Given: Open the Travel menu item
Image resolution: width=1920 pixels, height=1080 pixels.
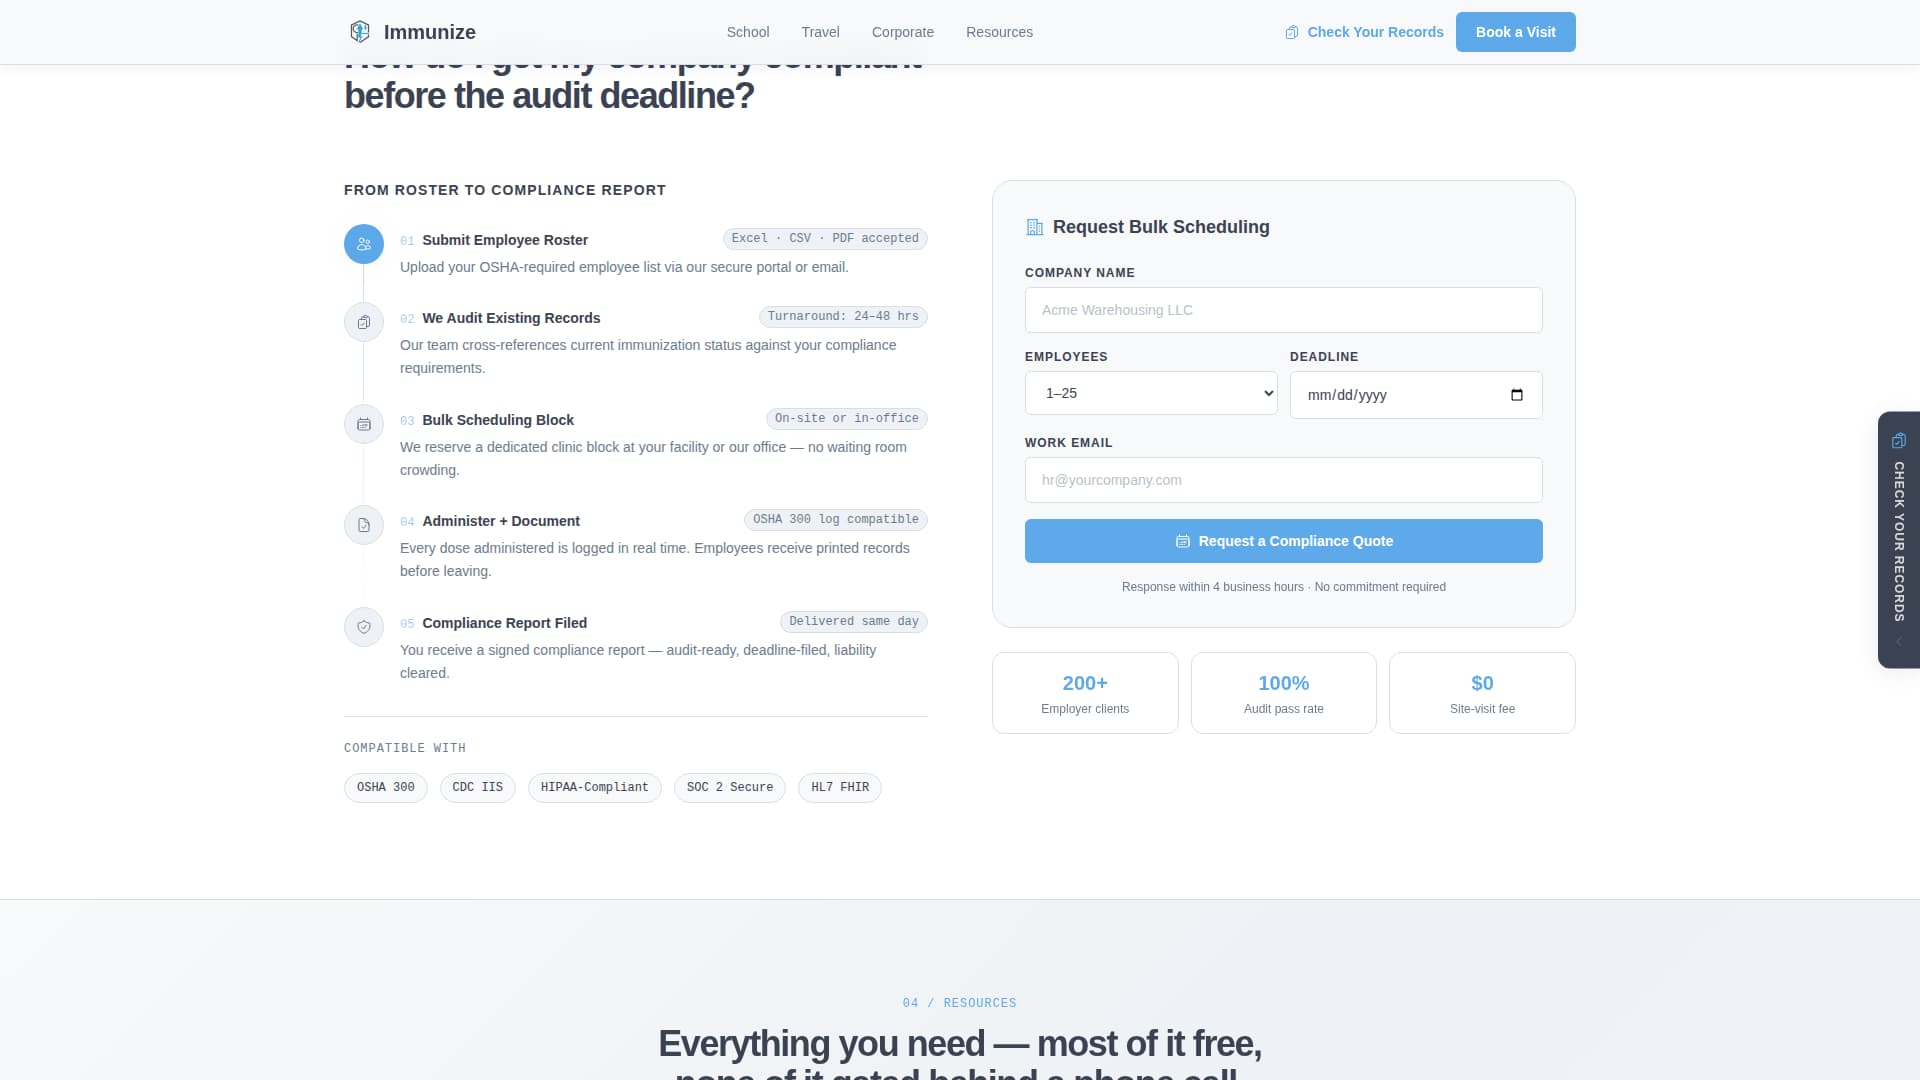Looking at the screenshot, I should pyautogui.click(x=820, y=32).
